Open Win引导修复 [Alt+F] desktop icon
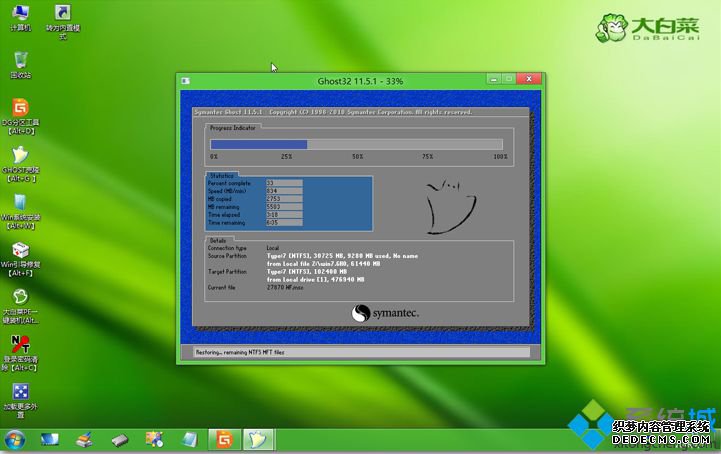 [x=21, y=259]
